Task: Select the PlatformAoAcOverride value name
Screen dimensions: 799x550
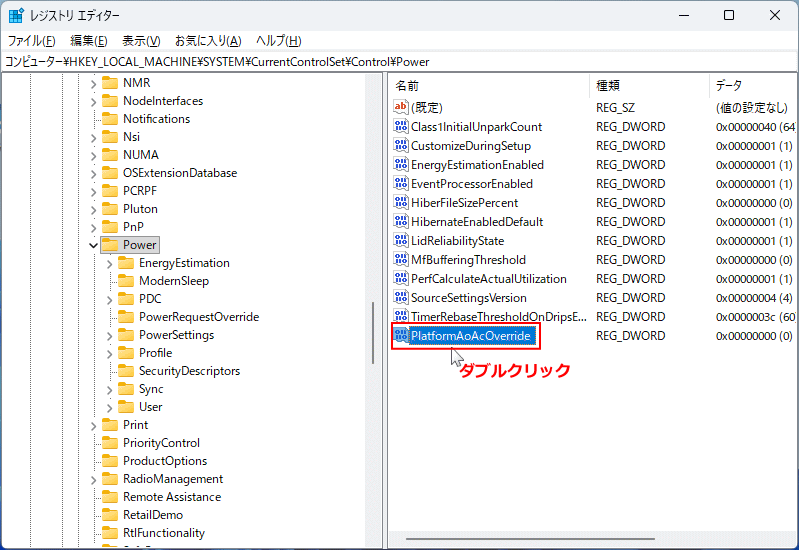Action: (471, 336)
